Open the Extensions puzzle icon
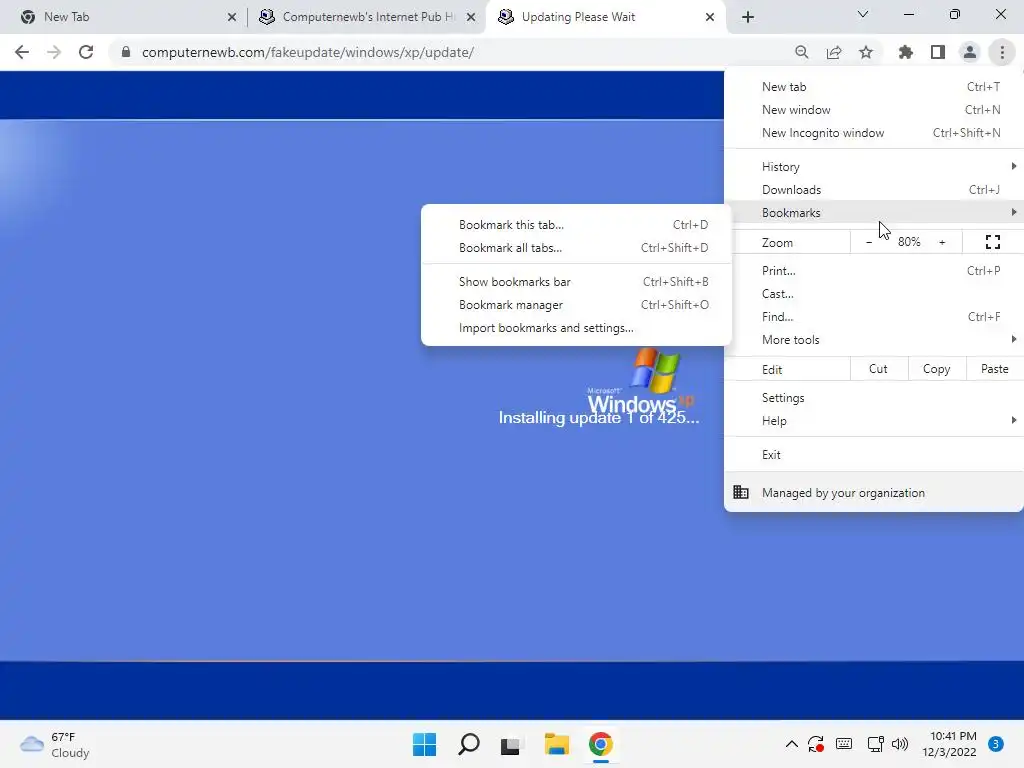1024x768 pixels. coord(906,52)
